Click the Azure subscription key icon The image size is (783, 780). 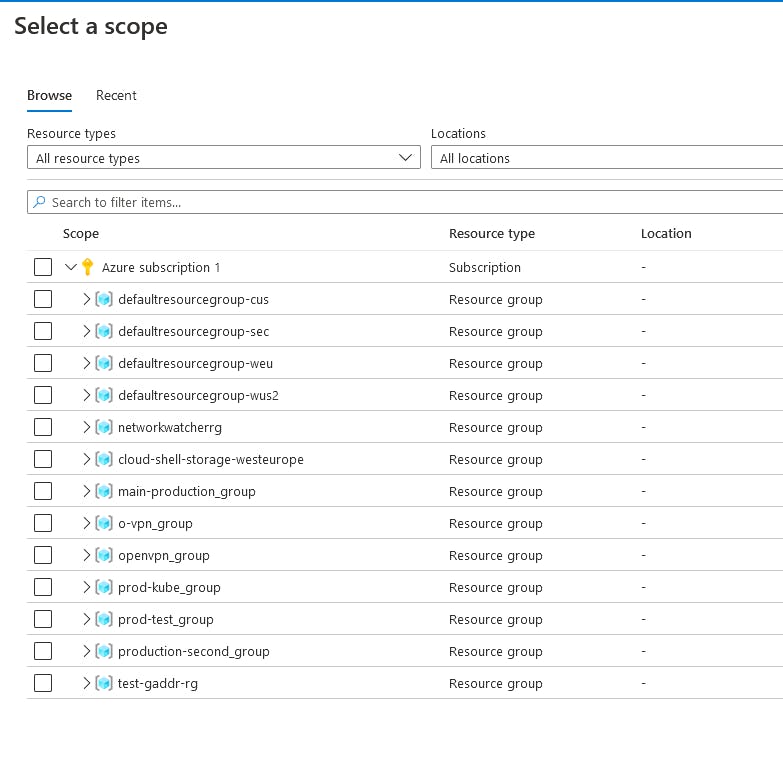click(87, 267)
